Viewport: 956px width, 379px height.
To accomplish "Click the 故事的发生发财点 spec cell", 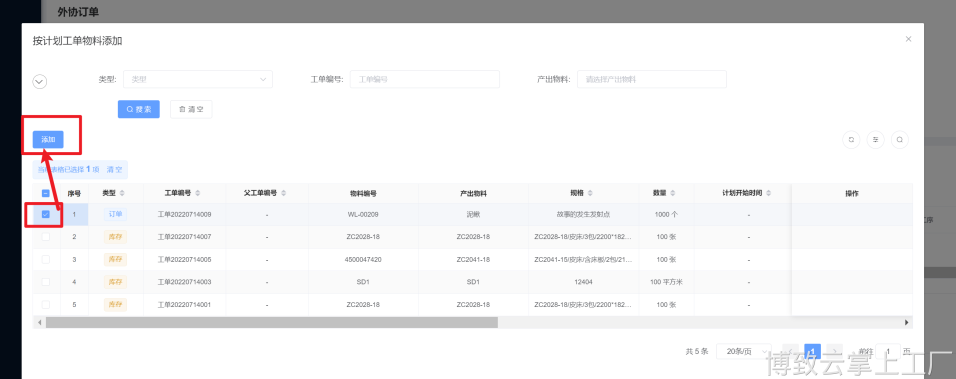I will [583, 214].
